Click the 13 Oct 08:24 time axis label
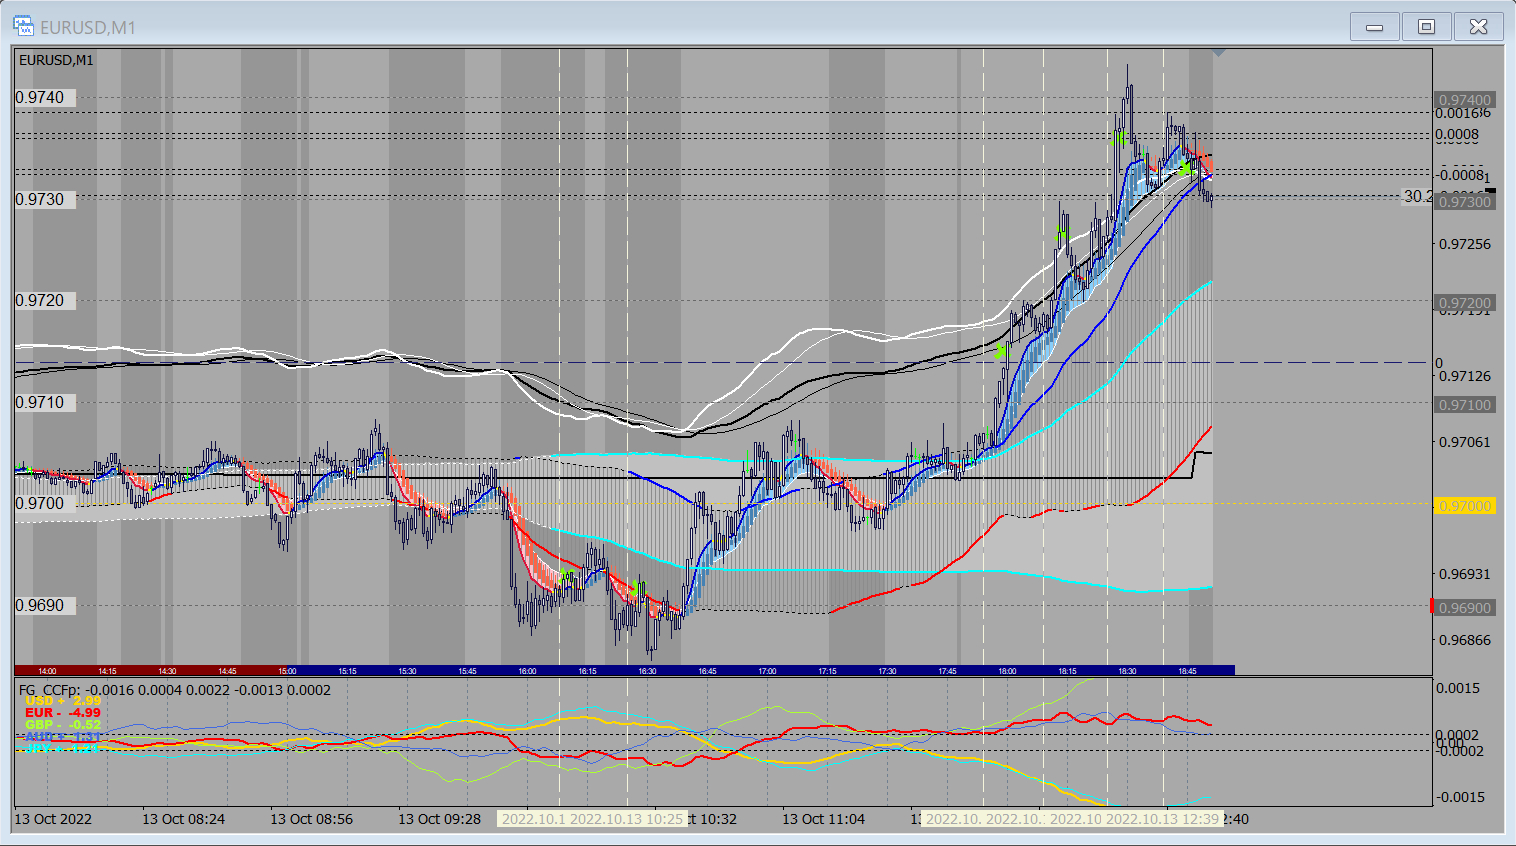 (183, 819)
